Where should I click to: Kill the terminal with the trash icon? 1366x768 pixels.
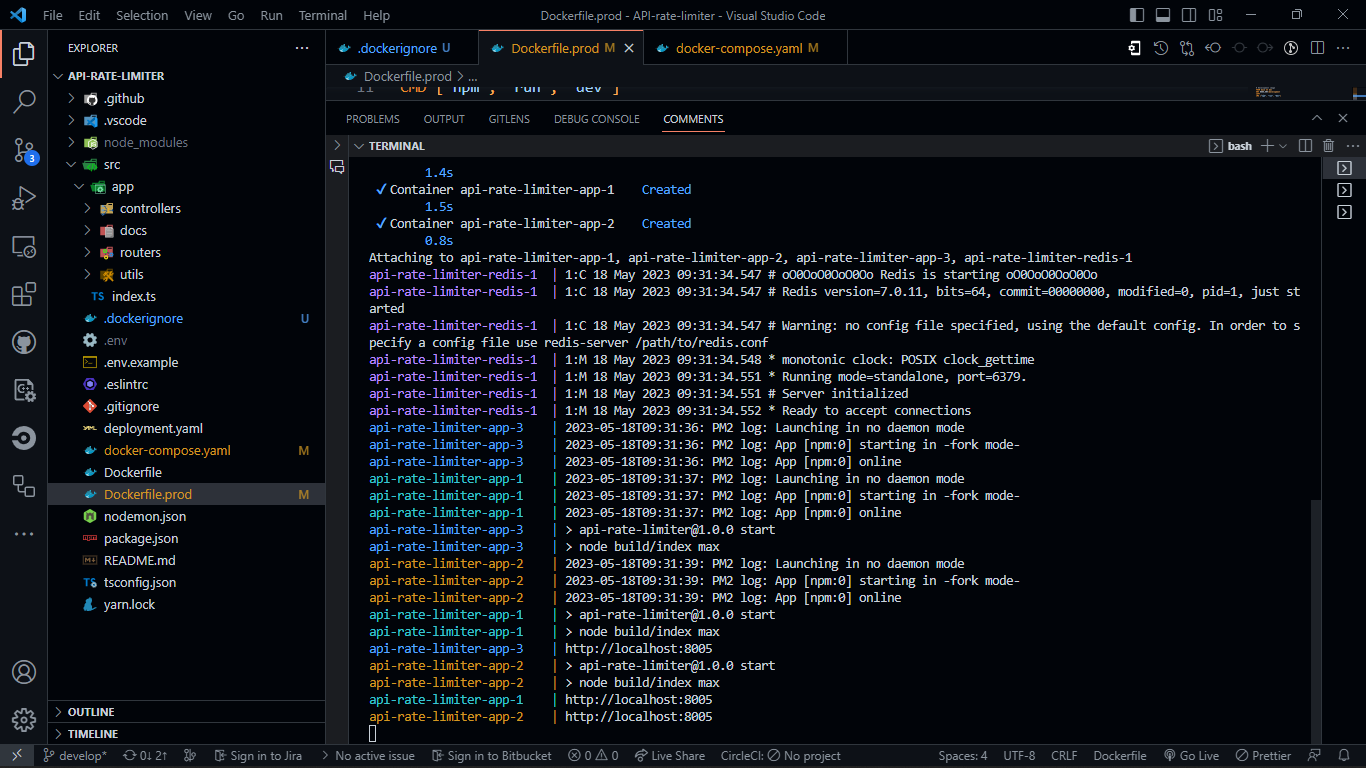pyautogui.click(x=1327, y=146)
